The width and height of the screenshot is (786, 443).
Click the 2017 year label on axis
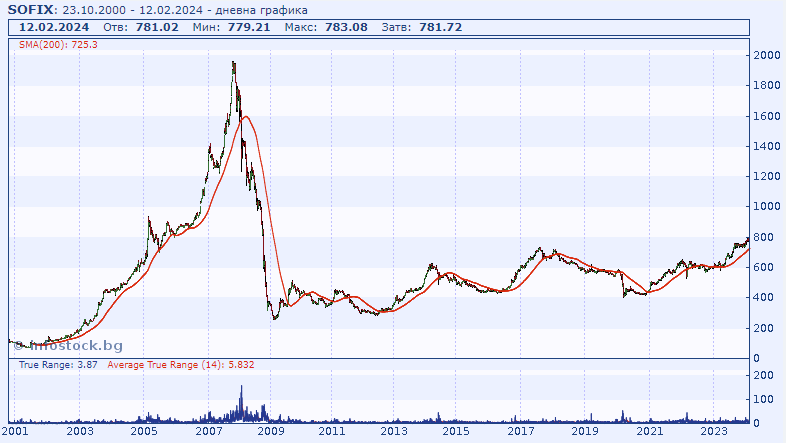[520, 431]
